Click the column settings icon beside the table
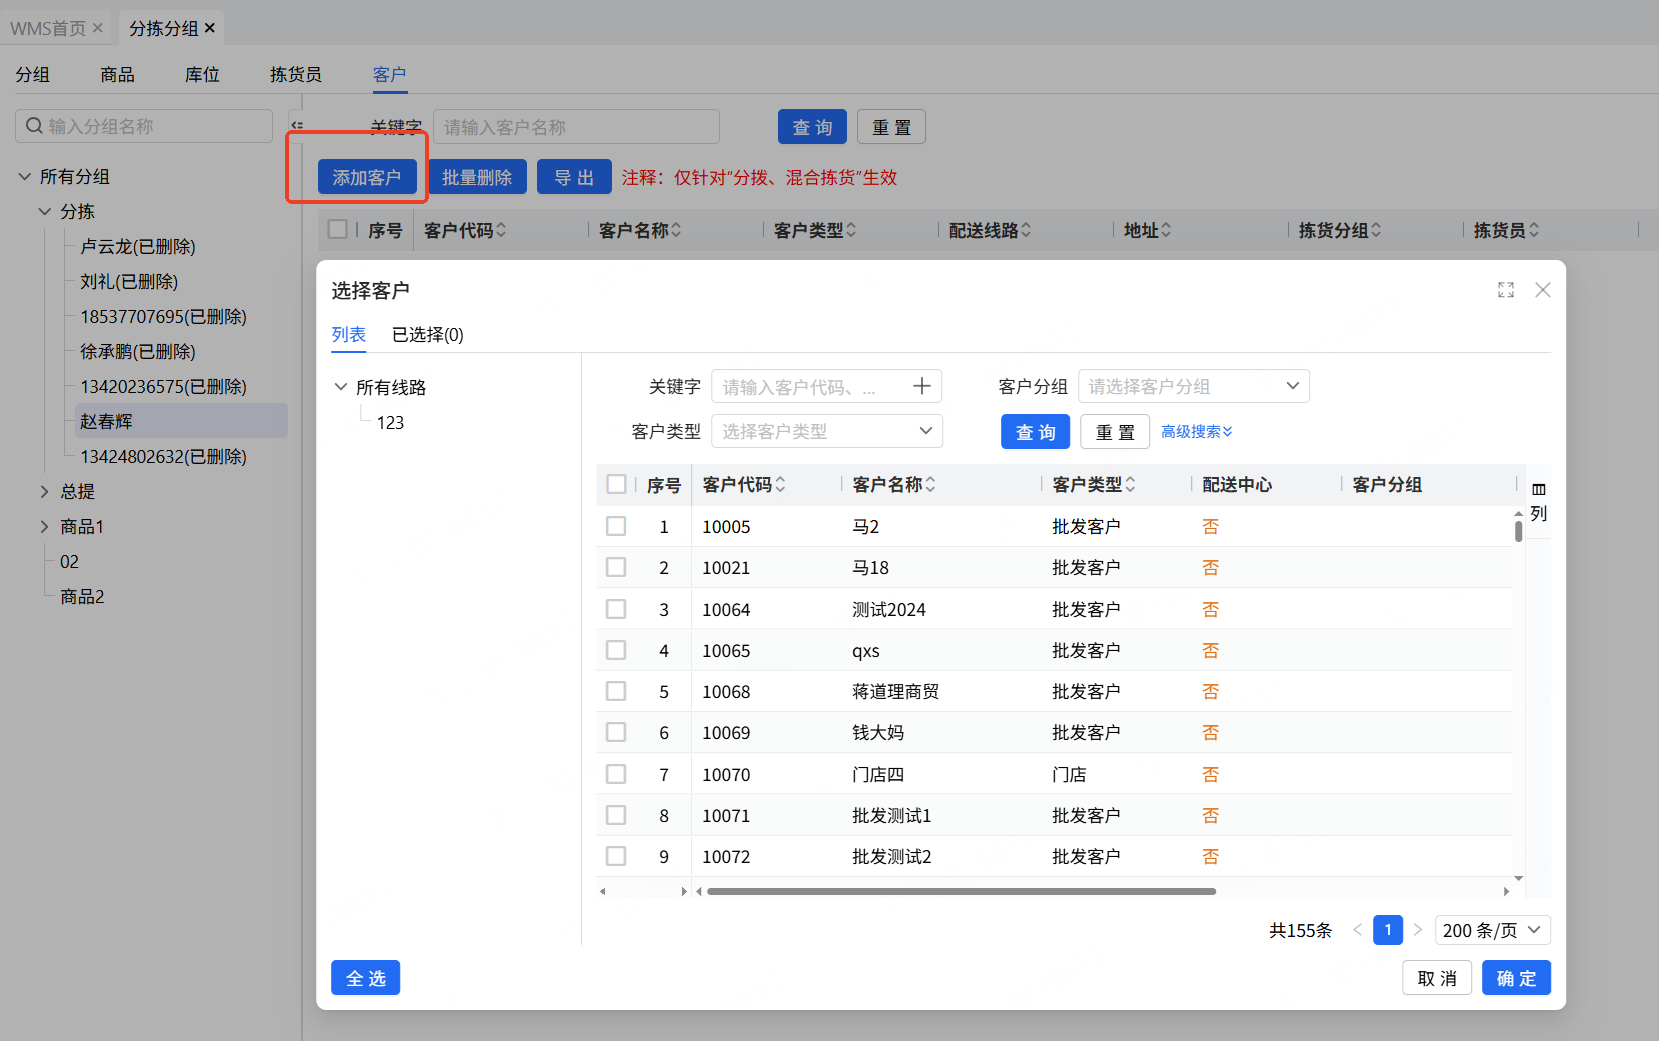This screenshot has height=1041, width=1659. [x=1538, y=489]
